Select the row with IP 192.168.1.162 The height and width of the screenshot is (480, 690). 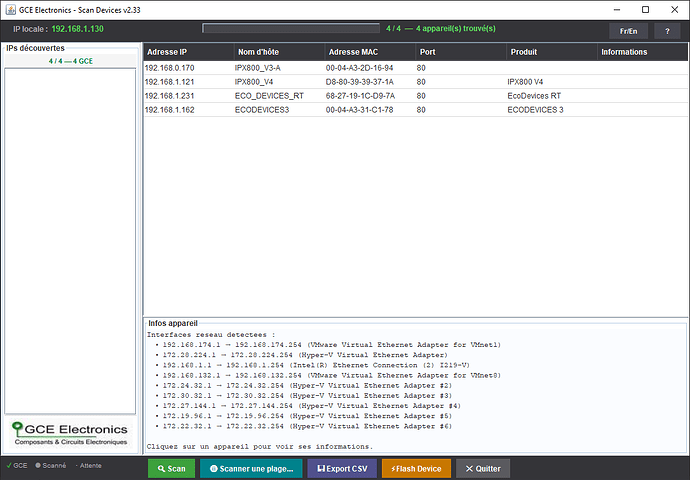tap(415, 110)
